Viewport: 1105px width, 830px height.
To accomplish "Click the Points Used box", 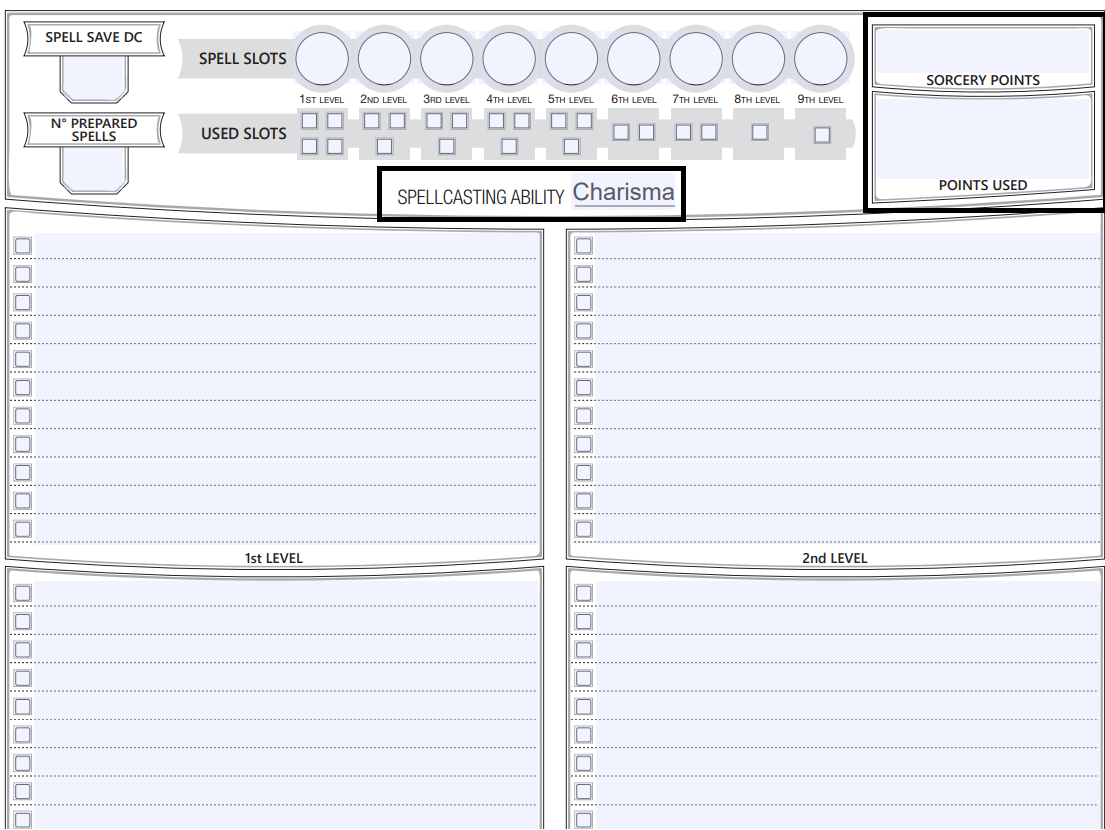I will [982, 135].
